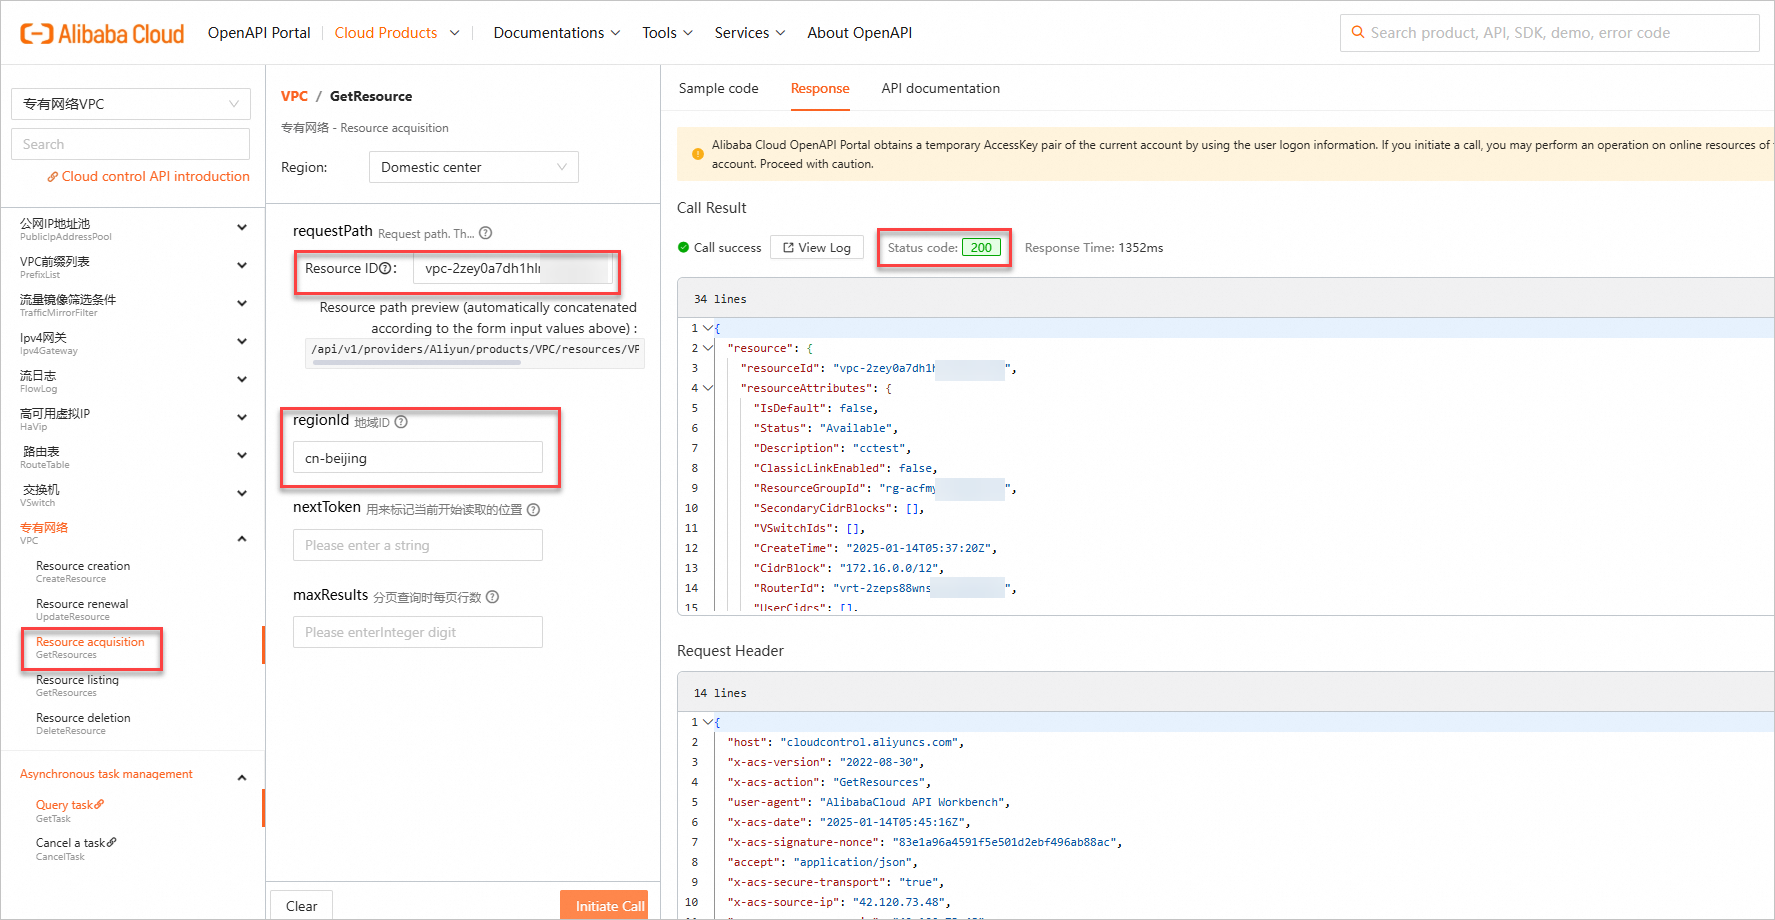Click the regionId input field
Screen dimensions: 1775x920
tap(417, 458)
